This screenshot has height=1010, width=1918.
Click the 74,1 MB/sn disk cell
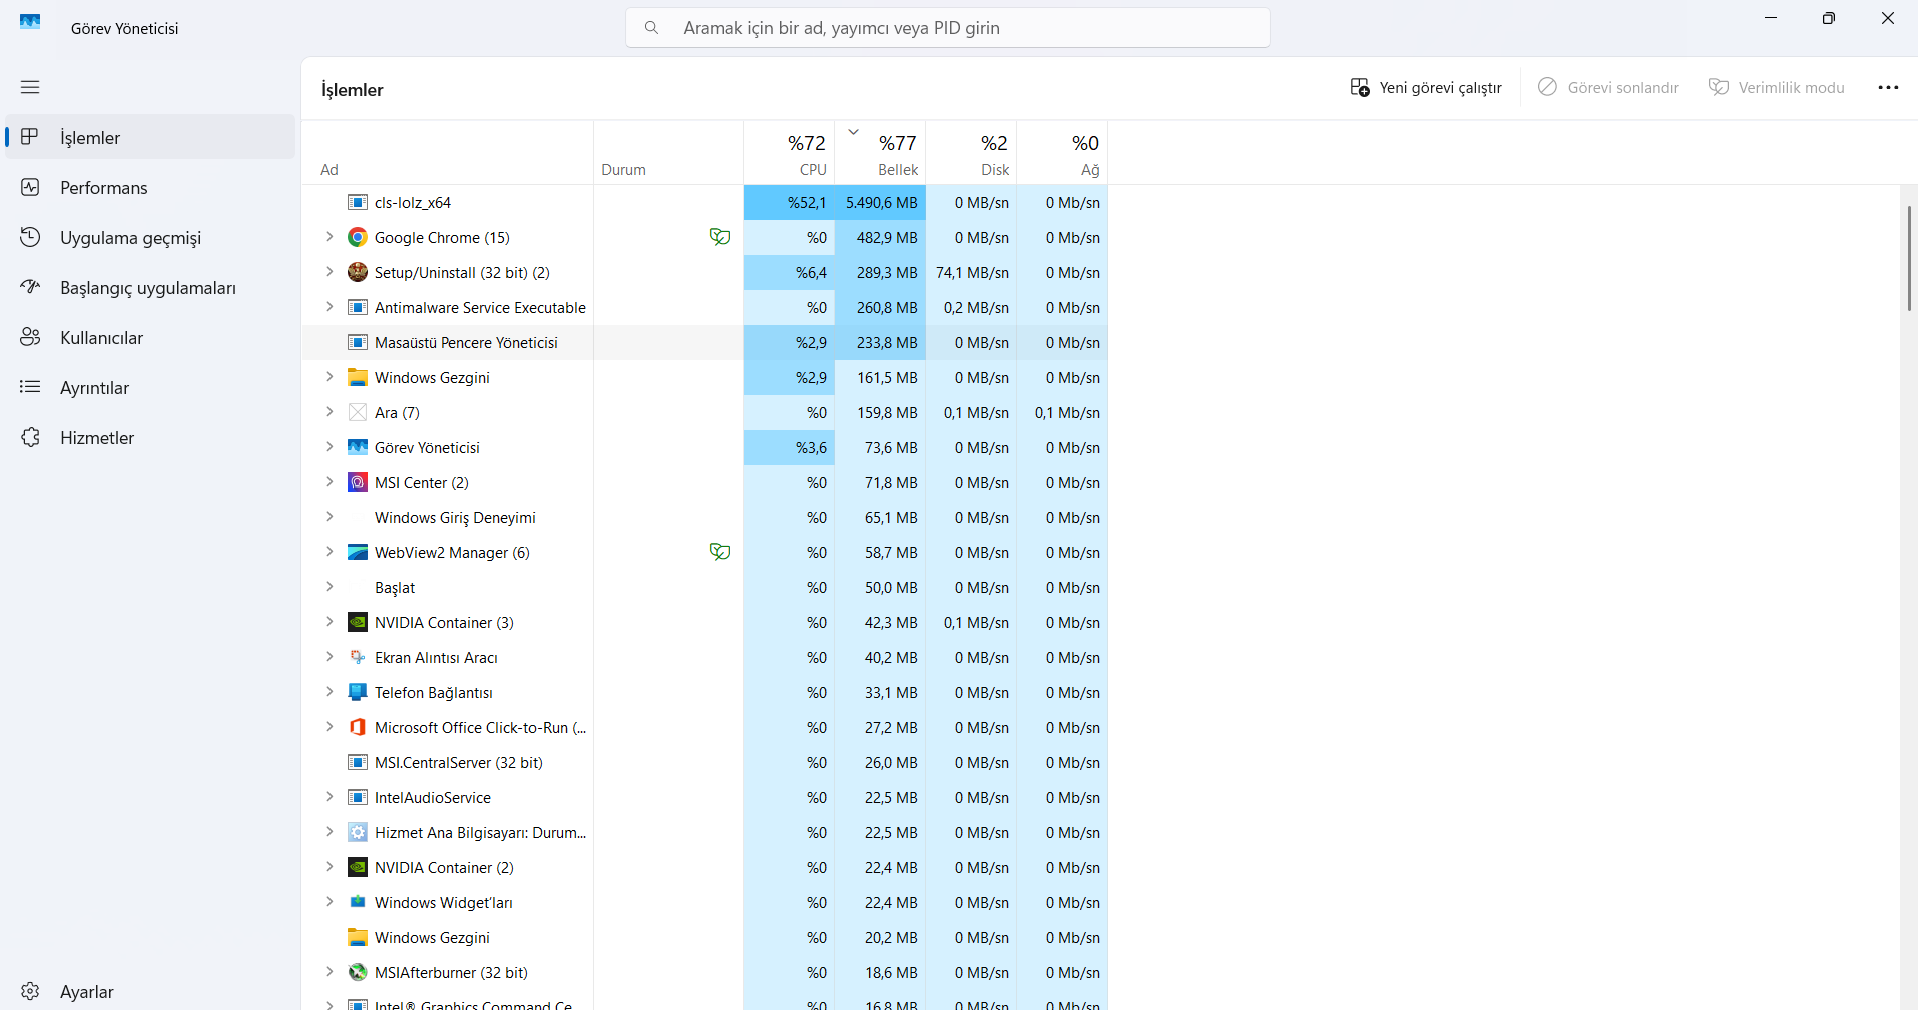point(971,272)
